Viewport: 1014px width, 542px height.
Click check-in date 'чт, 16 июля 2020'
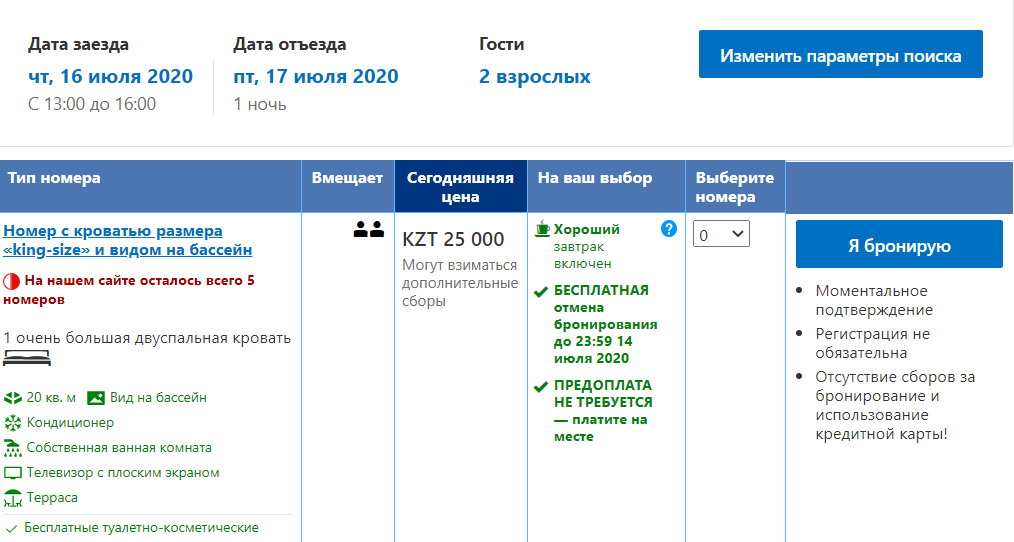[110, 77]
